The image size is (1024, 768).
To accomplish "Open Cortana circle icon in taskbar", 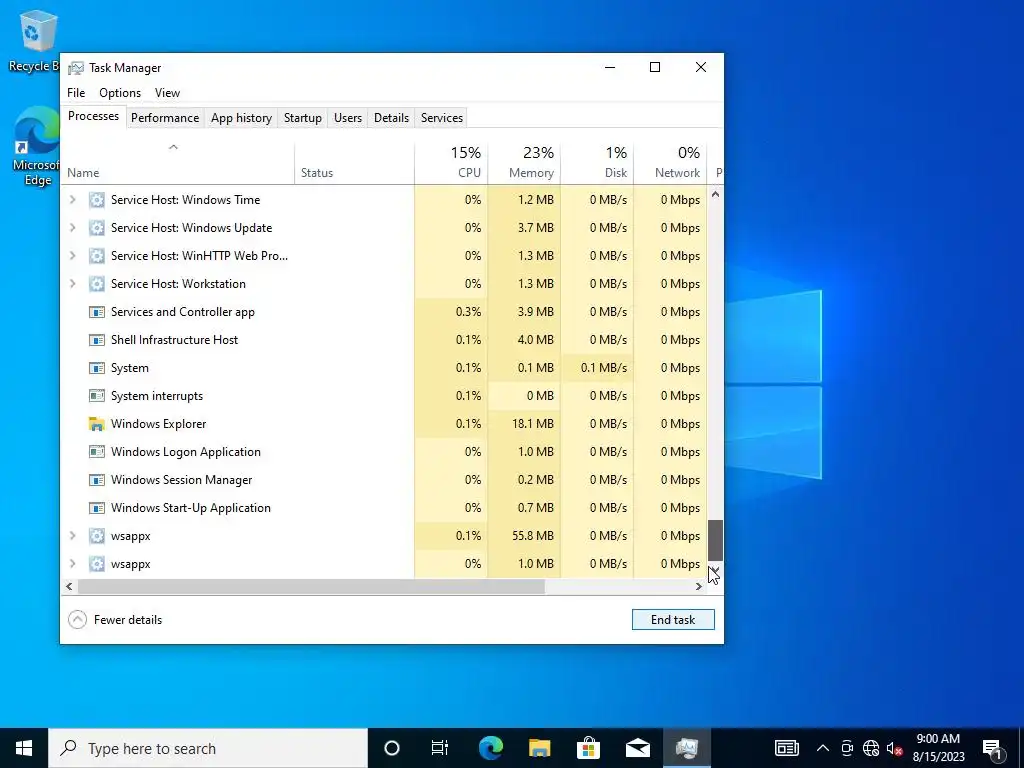I will click(392, 748).
